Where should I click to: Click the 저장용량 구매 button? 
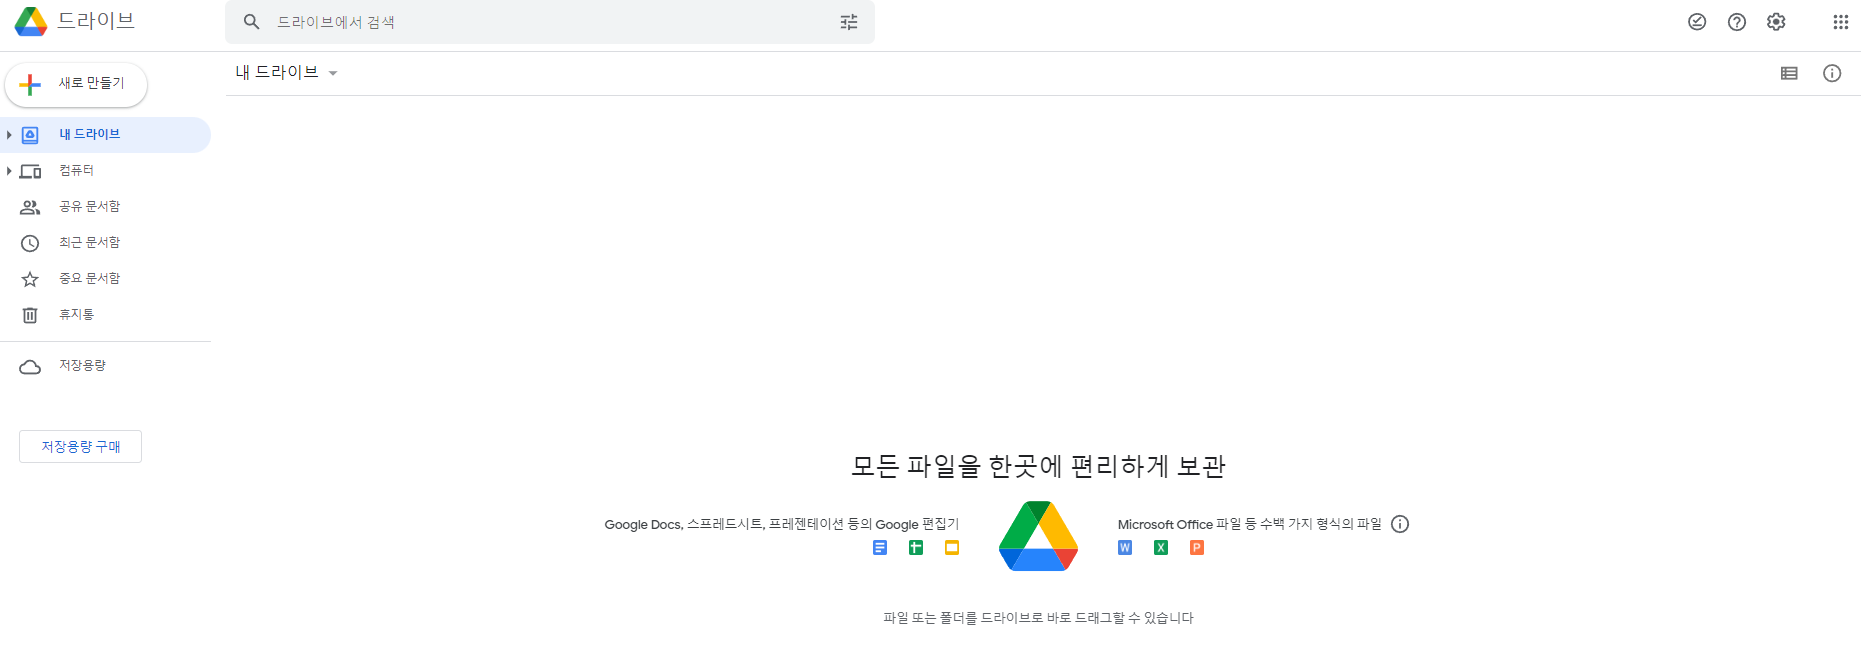80,447
